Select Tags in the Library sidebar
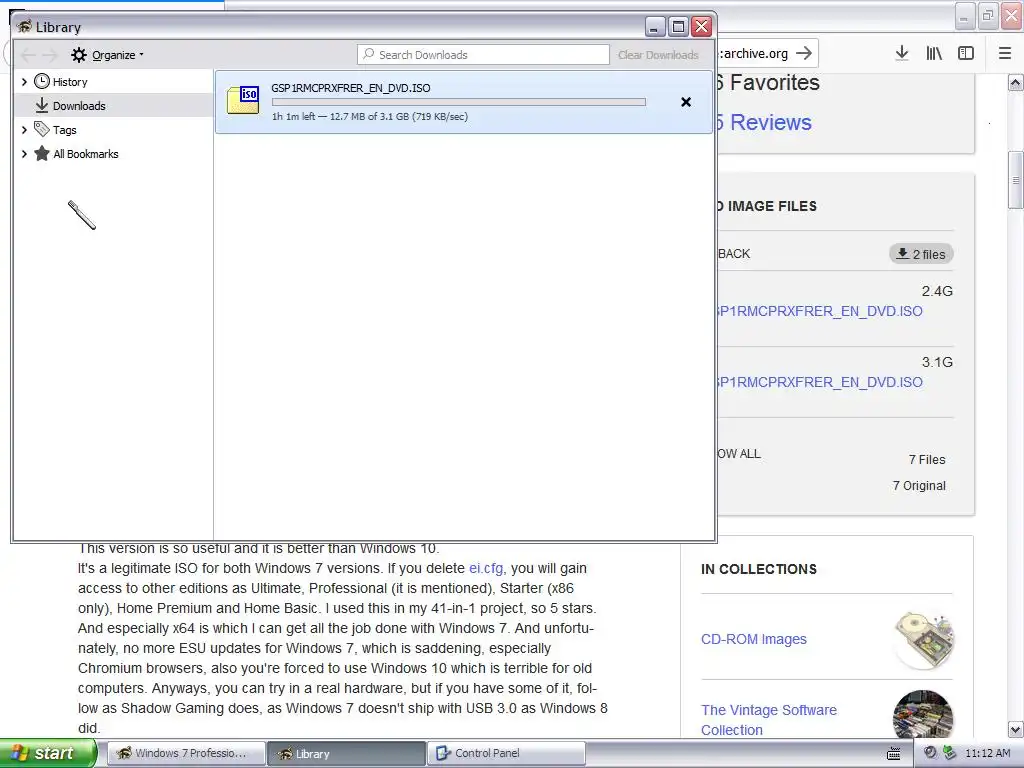1024x768 pixels. pos(65,130)
